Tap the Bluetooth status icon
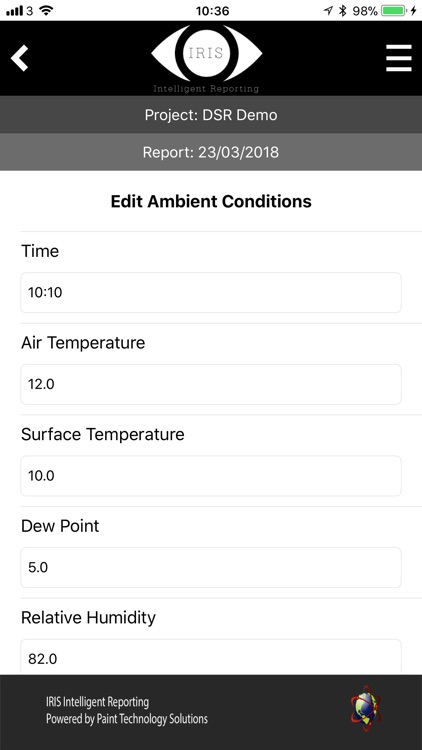The width and height of the screenshot is (422, 750). (342, 11)
